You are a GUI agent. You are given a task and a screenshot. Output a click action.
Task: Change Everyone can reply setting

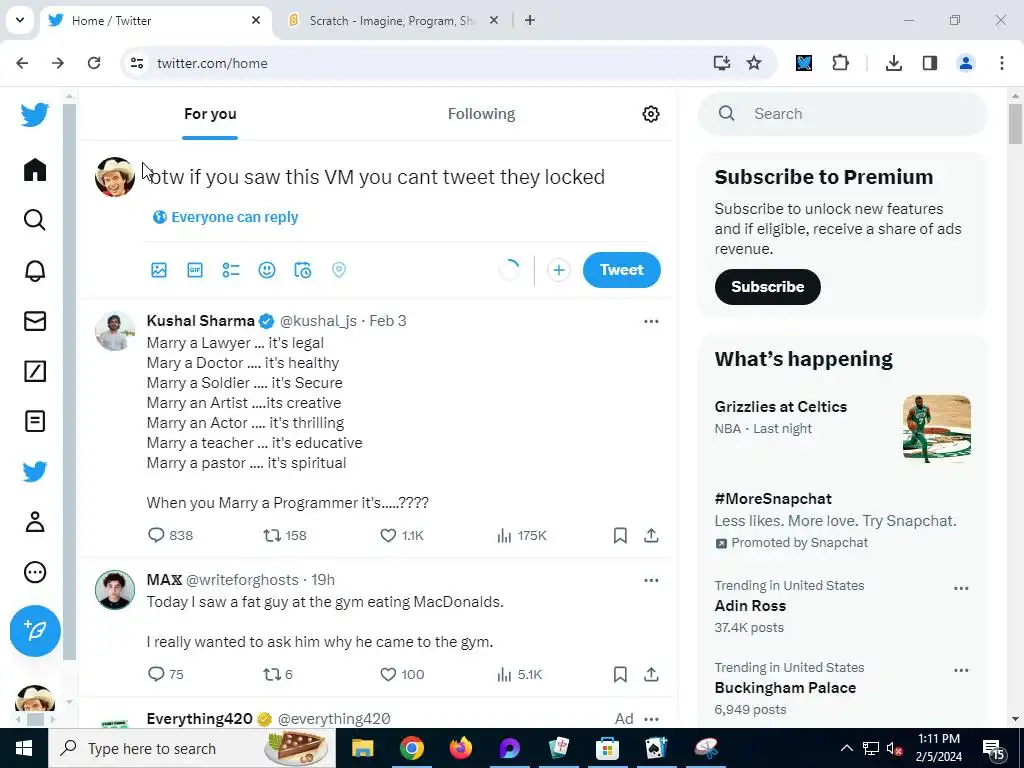tap(225, 217)
